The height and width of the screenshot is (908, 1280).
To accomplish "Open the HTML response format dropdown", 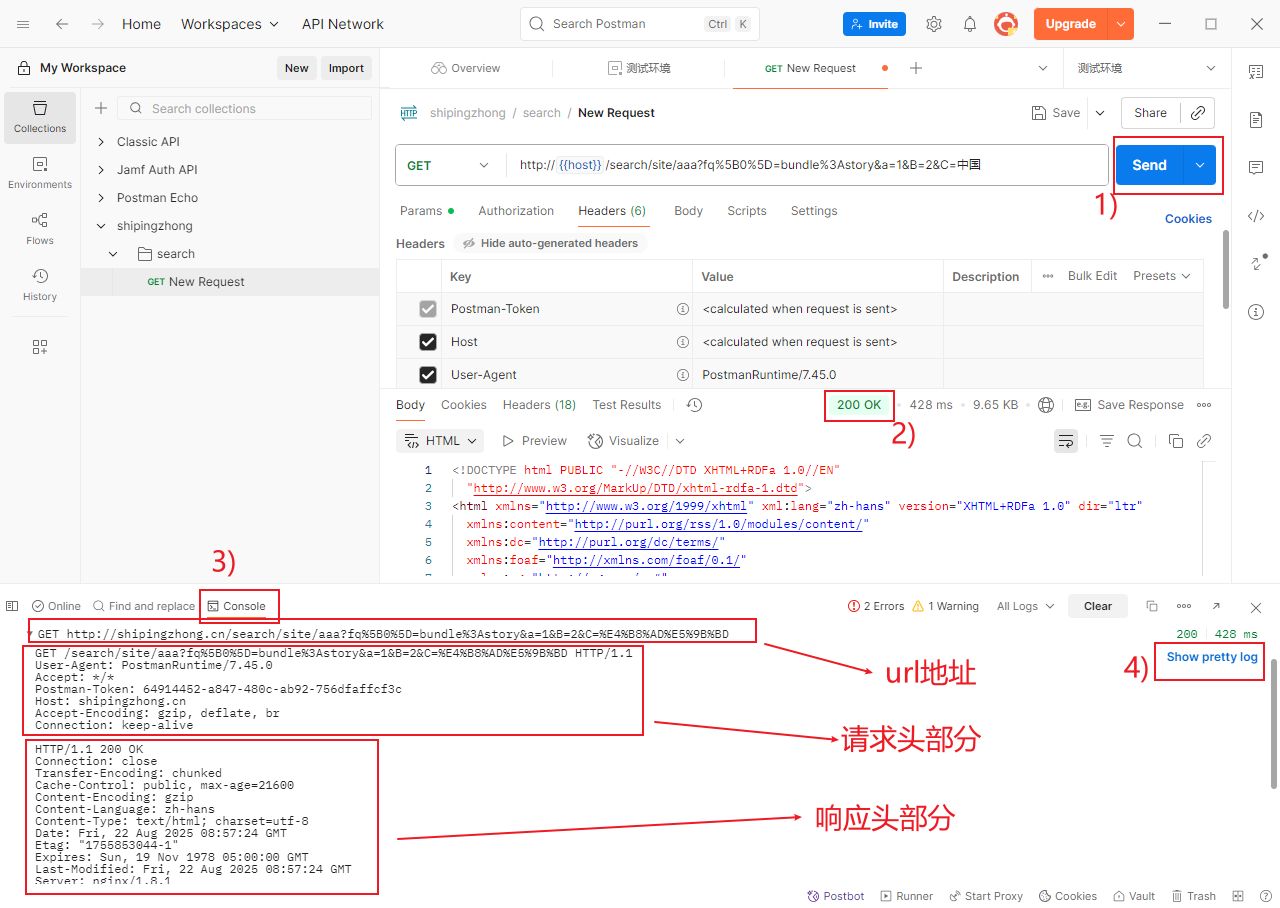I will pos(440,441).
